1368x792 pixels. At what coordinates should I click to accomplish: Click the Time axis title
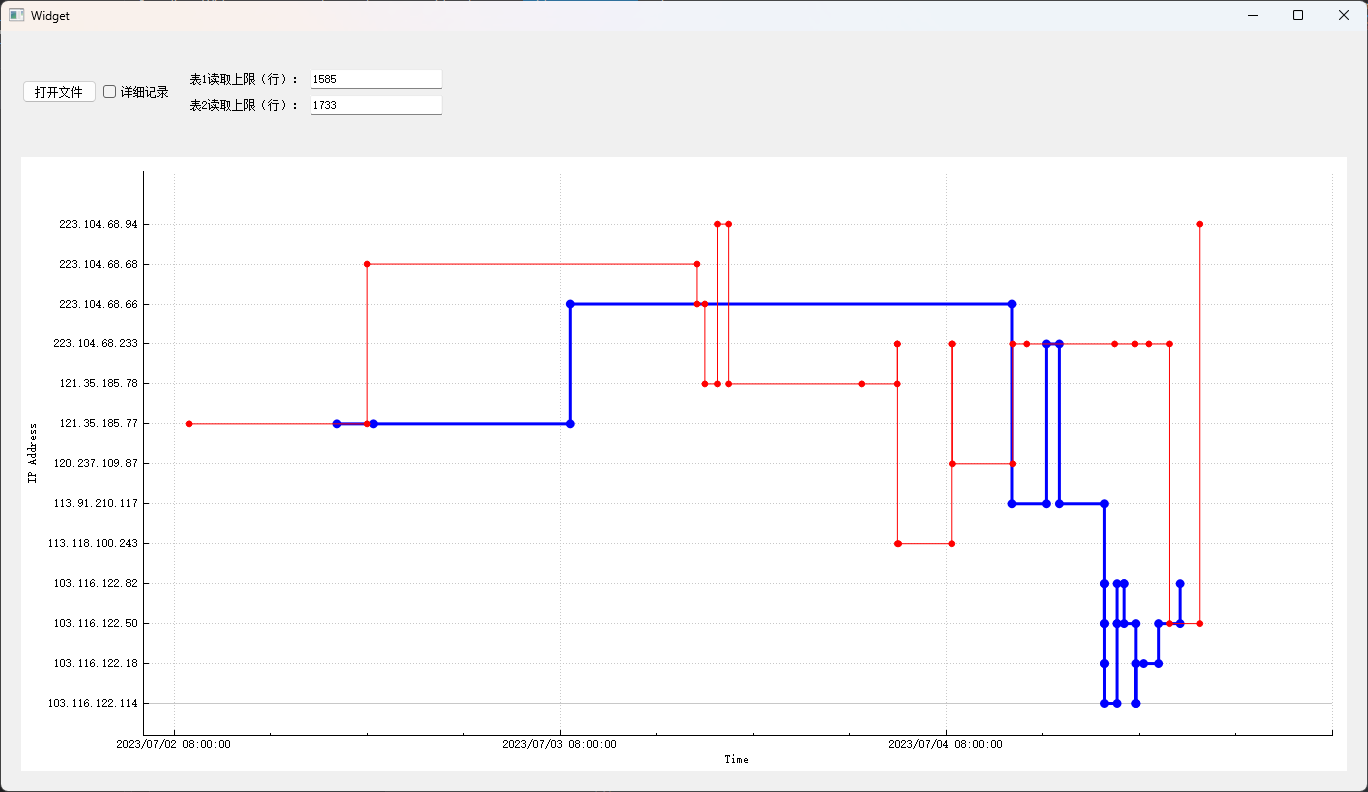pos(737,760)
